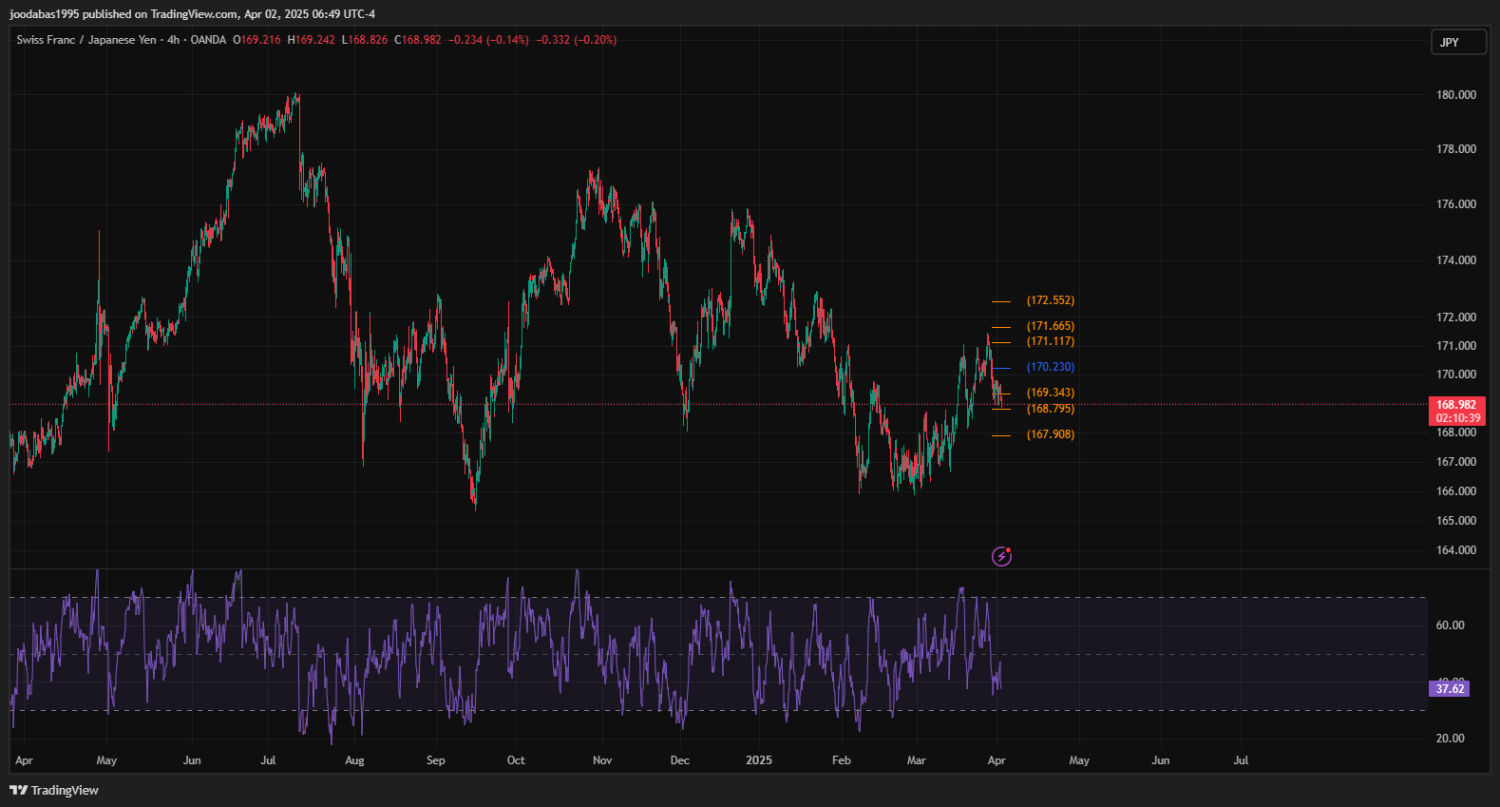Image resolution: width=1500 pixels, height=807 pixels.
Task: Click the 171.665 level label
Action: pyautogui.click(x=1050, y=326)
